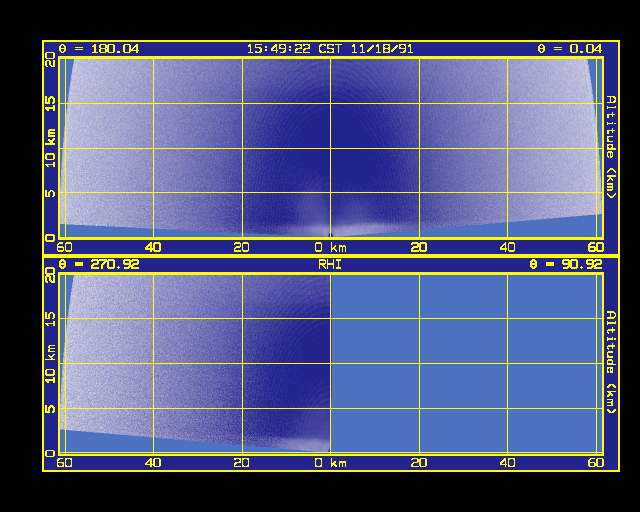Click the "15" altitude tick of the lower panel
The width and height of the screenshot is (640, 512).
click(50, 319)
